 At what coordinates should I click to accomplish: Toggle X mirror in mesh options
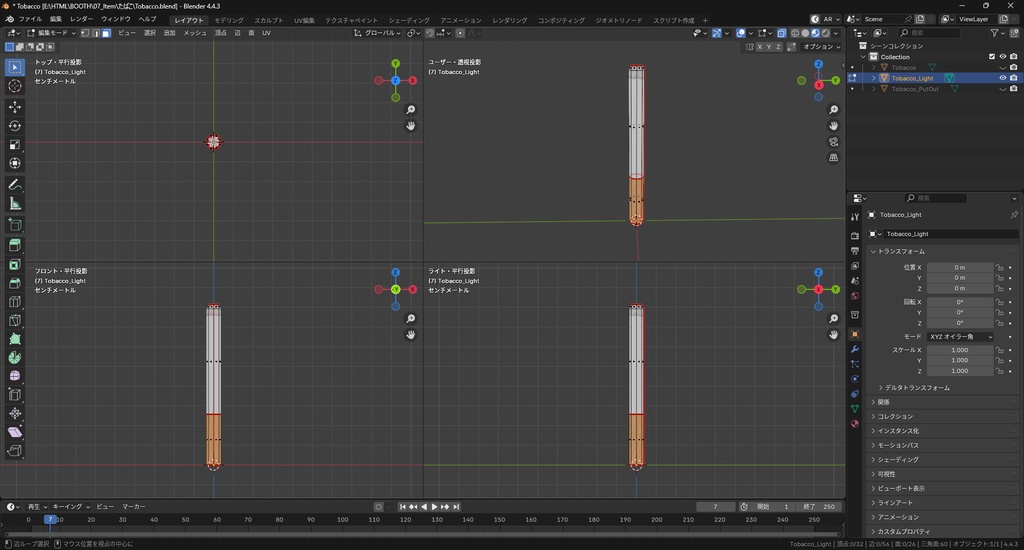(x=760, y=47)
